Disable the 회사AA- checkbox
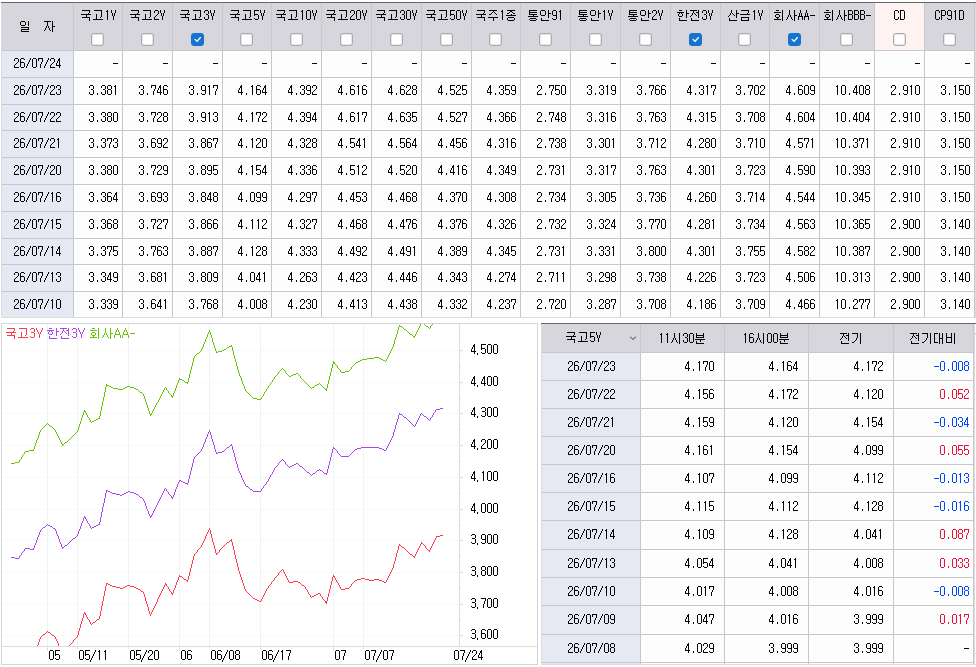 point(794,40)
